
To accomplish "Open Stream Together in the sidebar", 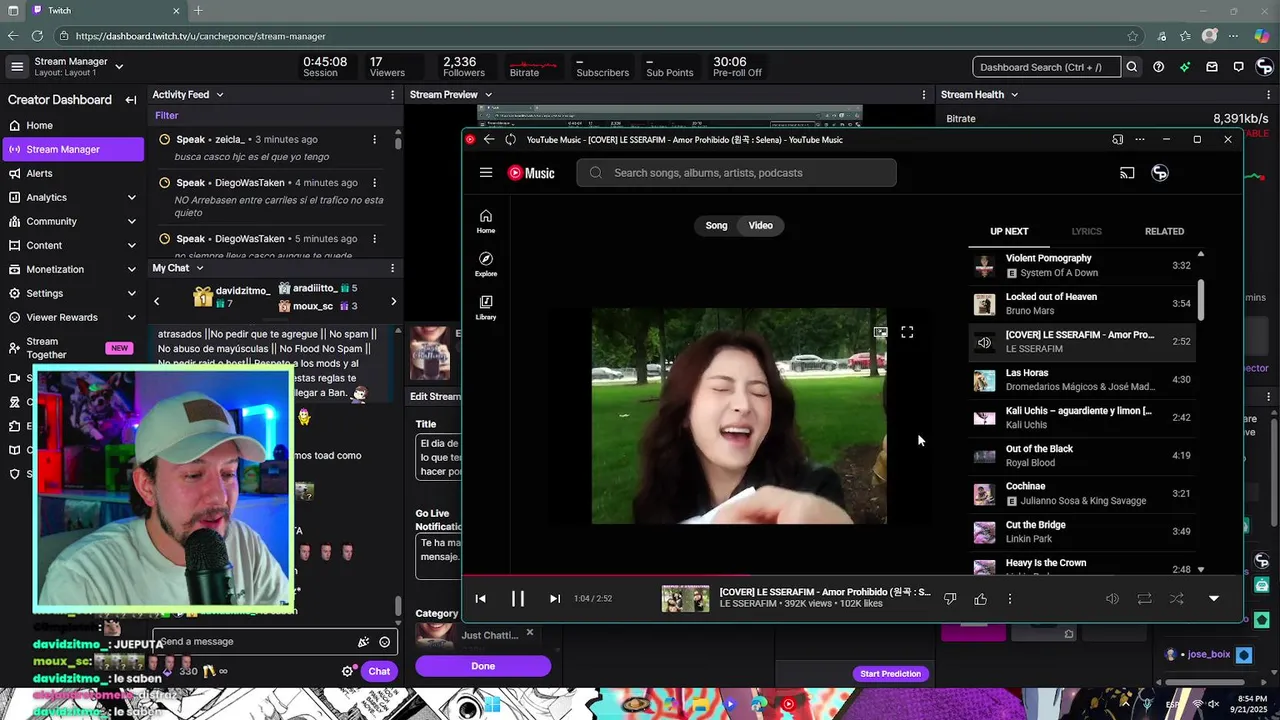I will tap(72, 348).
